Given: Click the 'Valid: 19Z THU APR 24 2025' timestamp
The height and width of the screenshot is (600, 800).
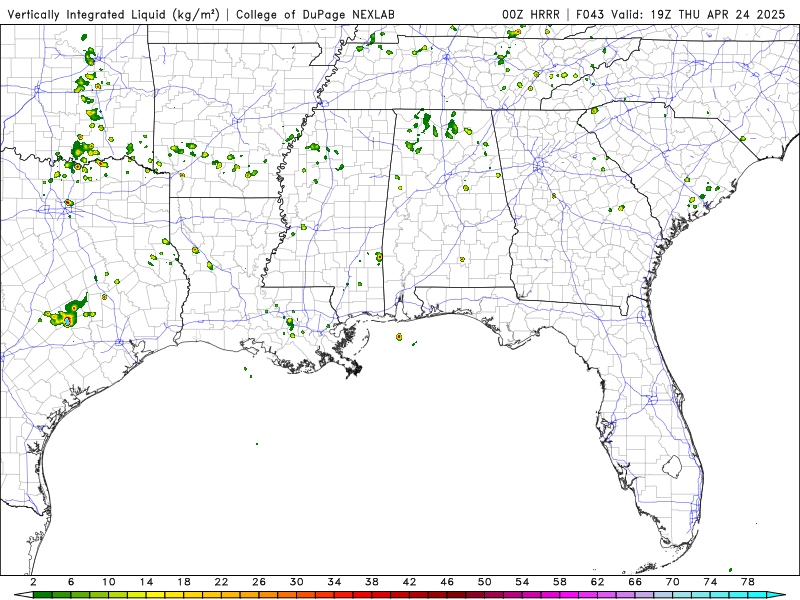Looking at the screenshot, I should 698,14.
